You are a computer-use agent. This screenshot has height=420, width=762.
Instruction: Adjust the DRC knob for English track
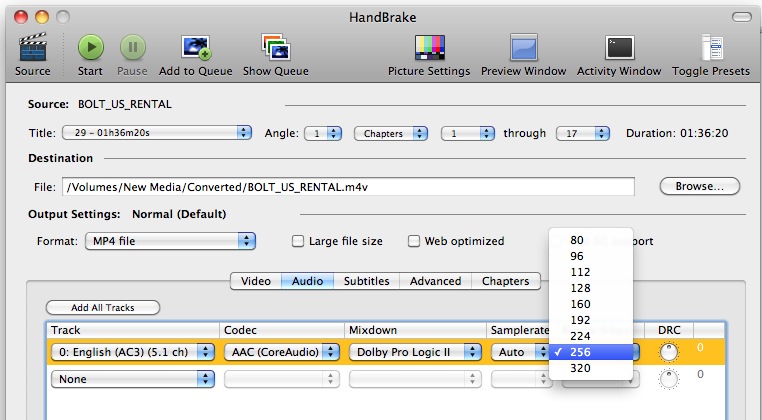(x=669, y=352)
